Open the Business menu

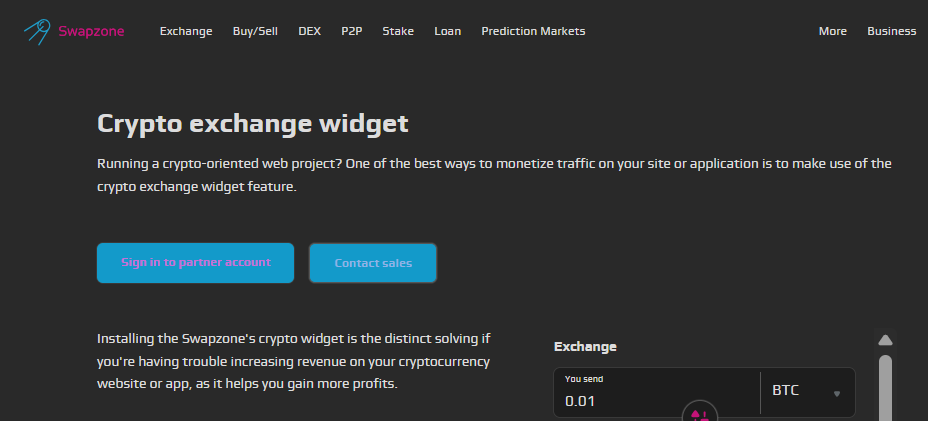891,31
